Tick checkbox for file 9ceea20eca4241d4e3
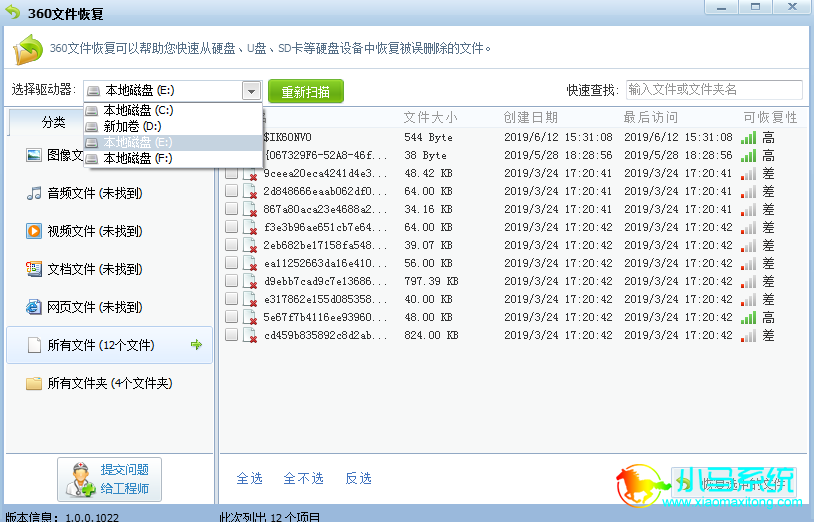Viewport: 814px width, 522px height. pyautogui.click(x=232, y=173)
